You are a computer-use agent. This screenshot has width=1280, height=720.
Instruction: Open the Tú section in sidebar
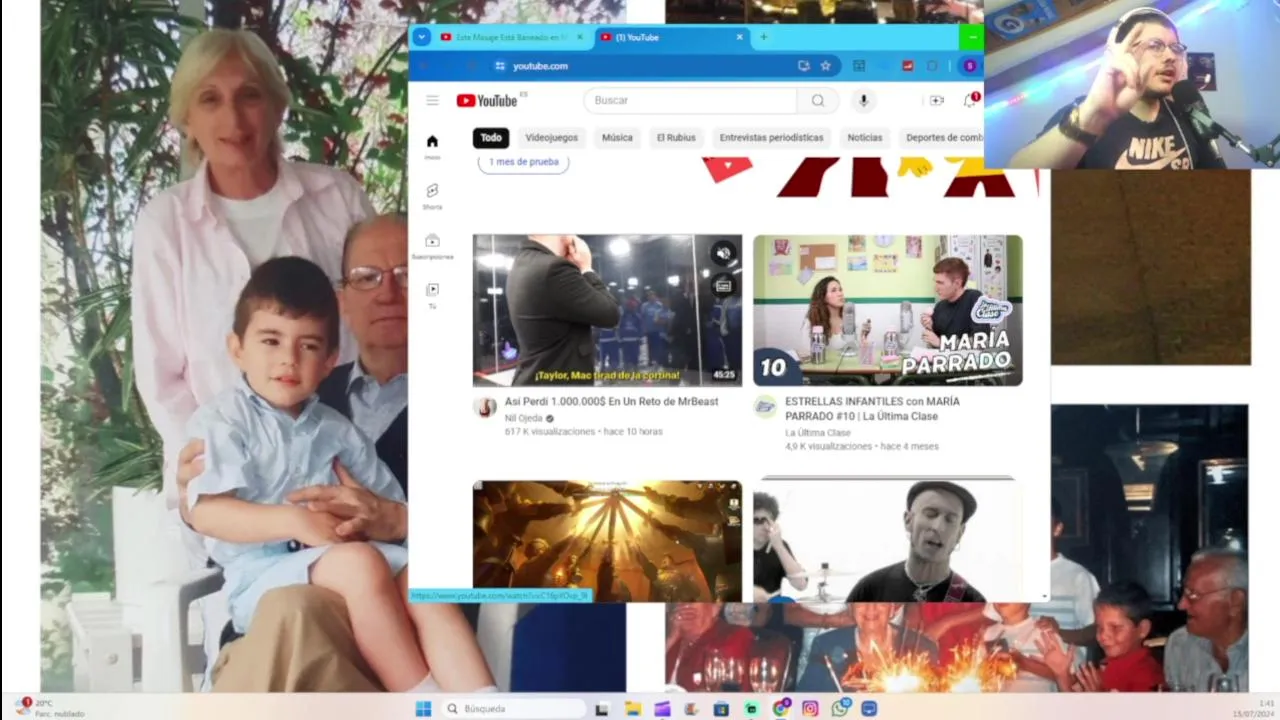coord(432,295)
